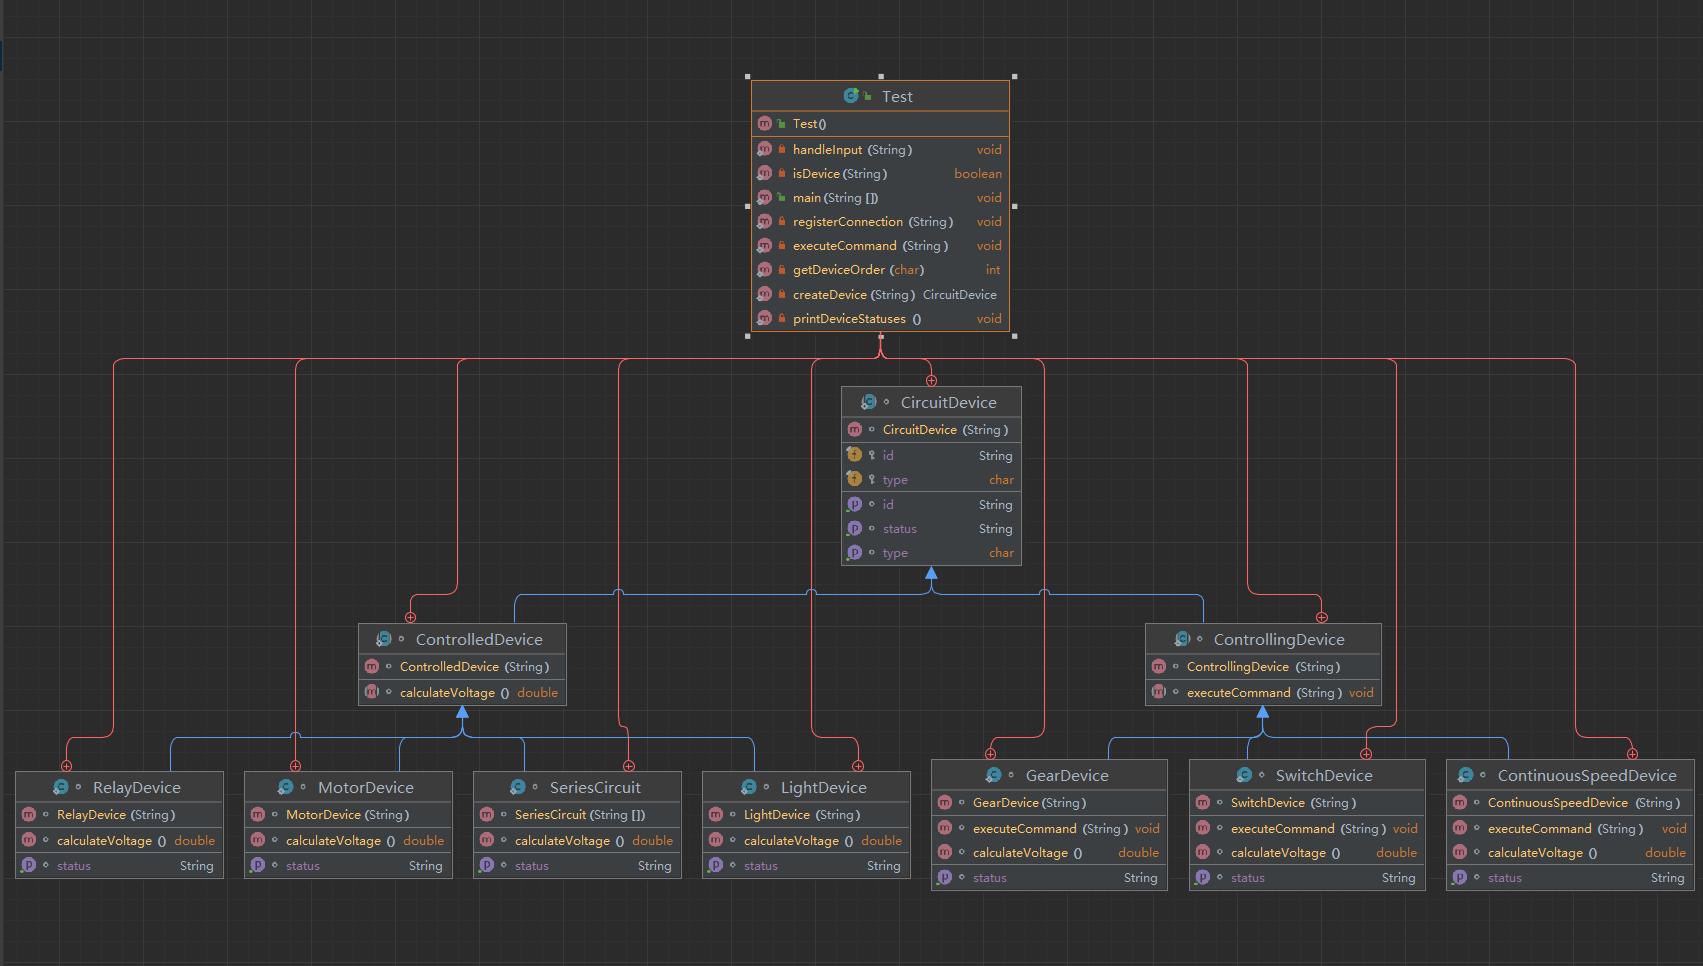Screen dimensions: 1703x966
Task: Select status property in MotorDevice
Action: [x=348, y=865]
